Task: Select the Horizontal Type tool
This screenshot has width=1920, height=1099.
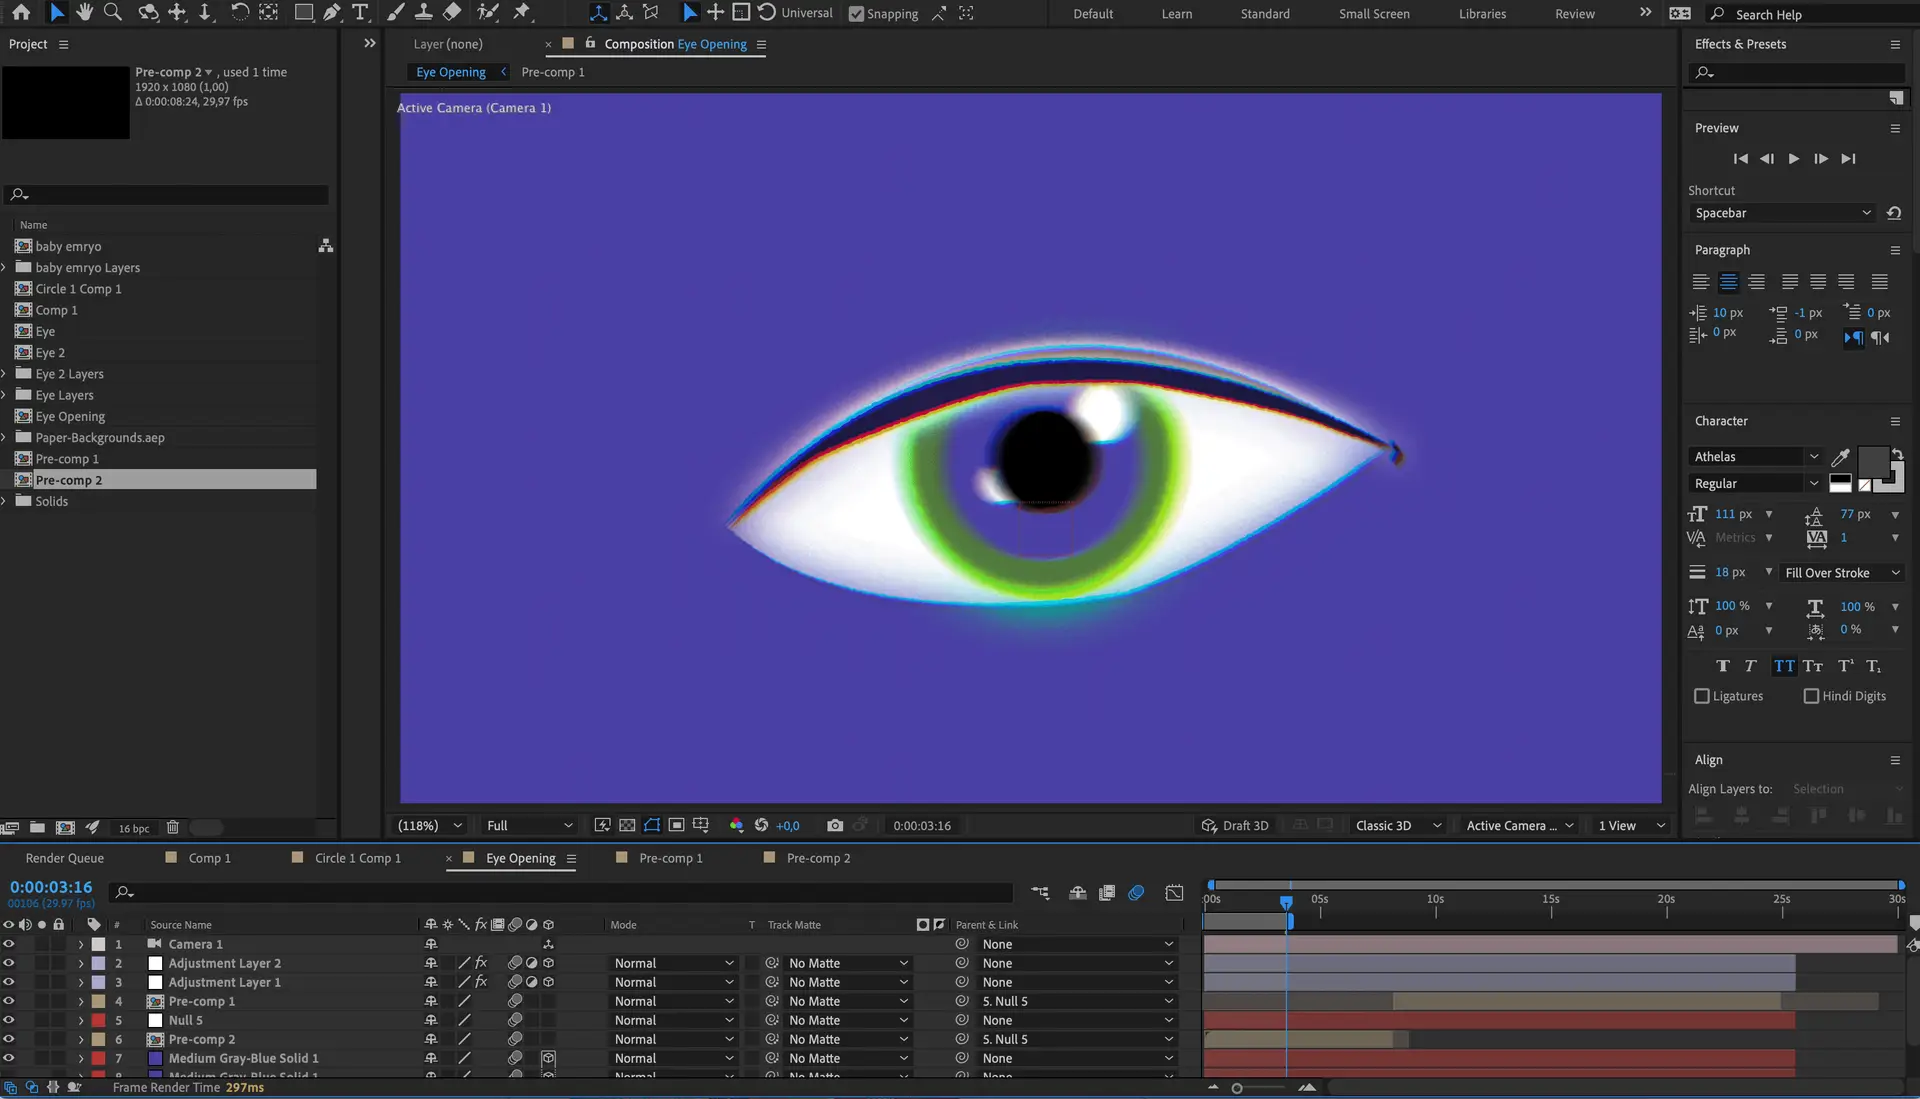Action: click(361, 12)
